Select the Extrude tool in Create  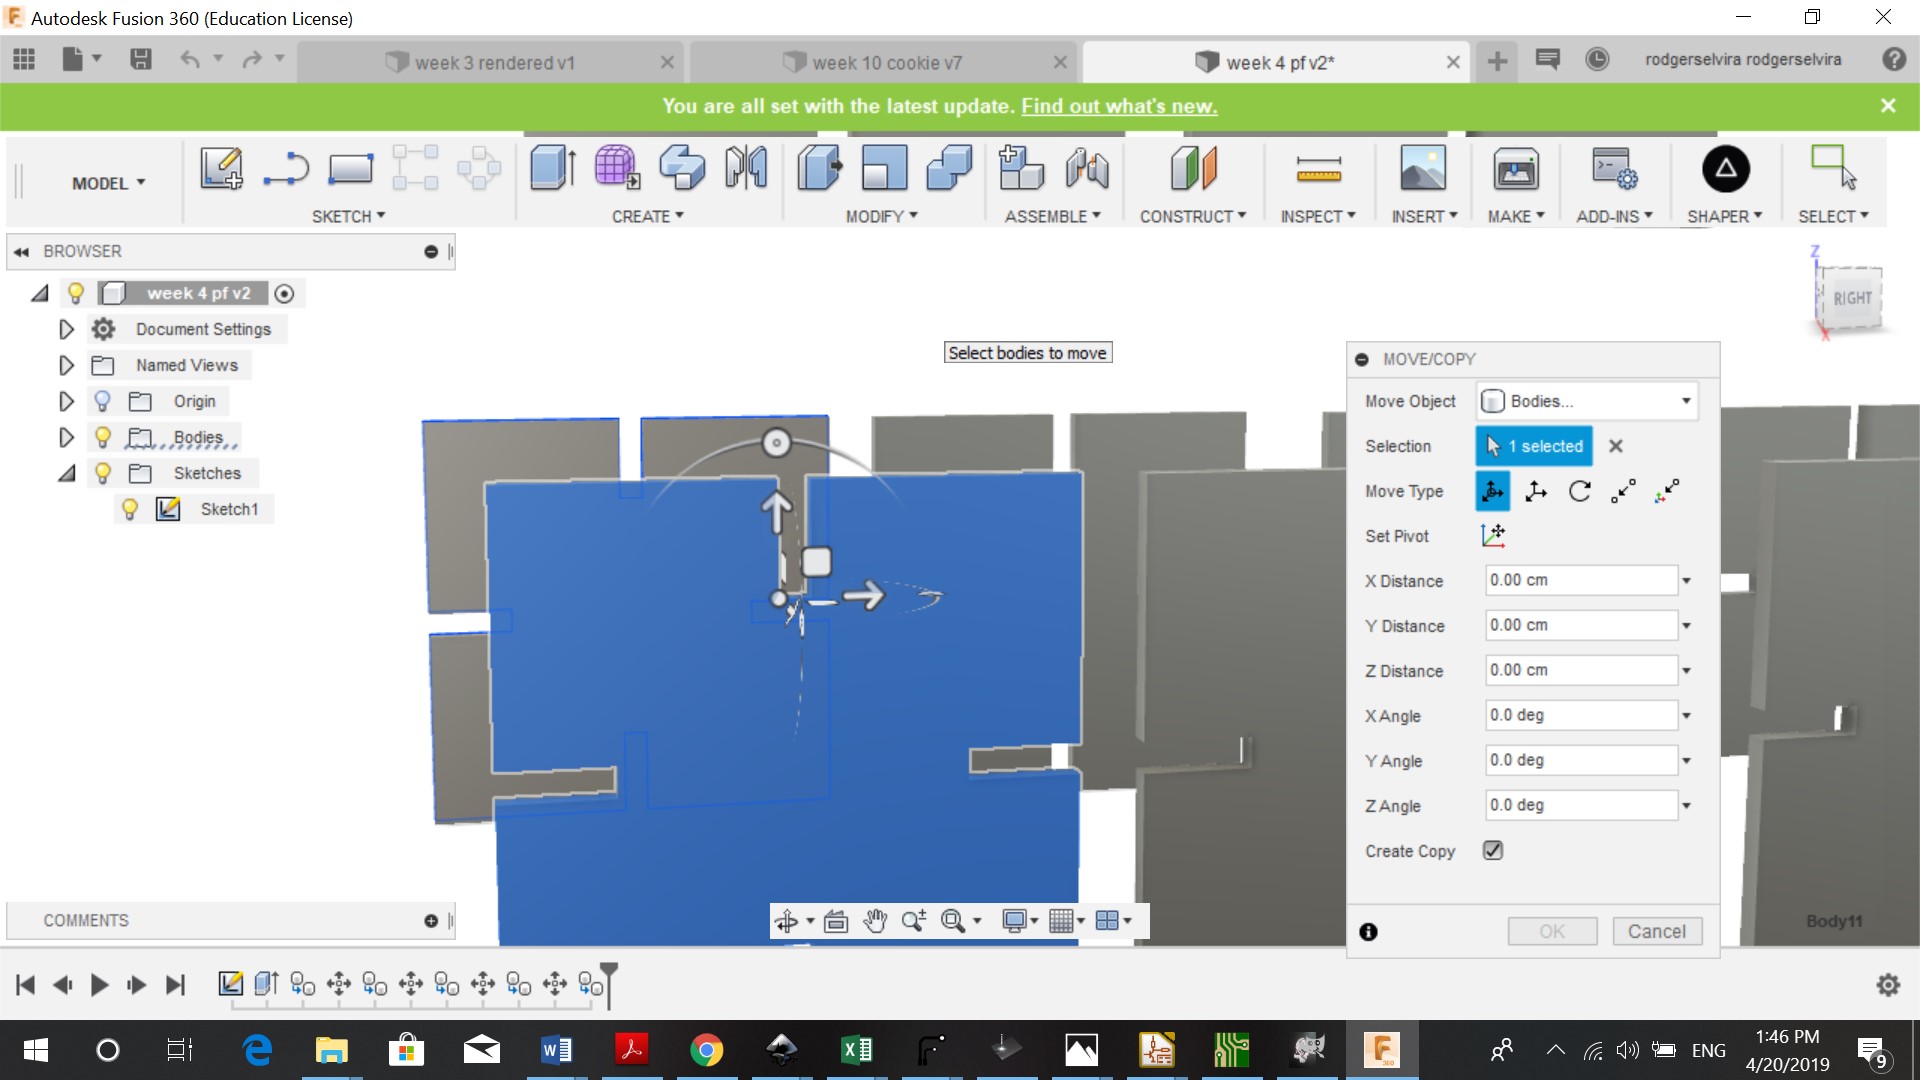[552, 168]
